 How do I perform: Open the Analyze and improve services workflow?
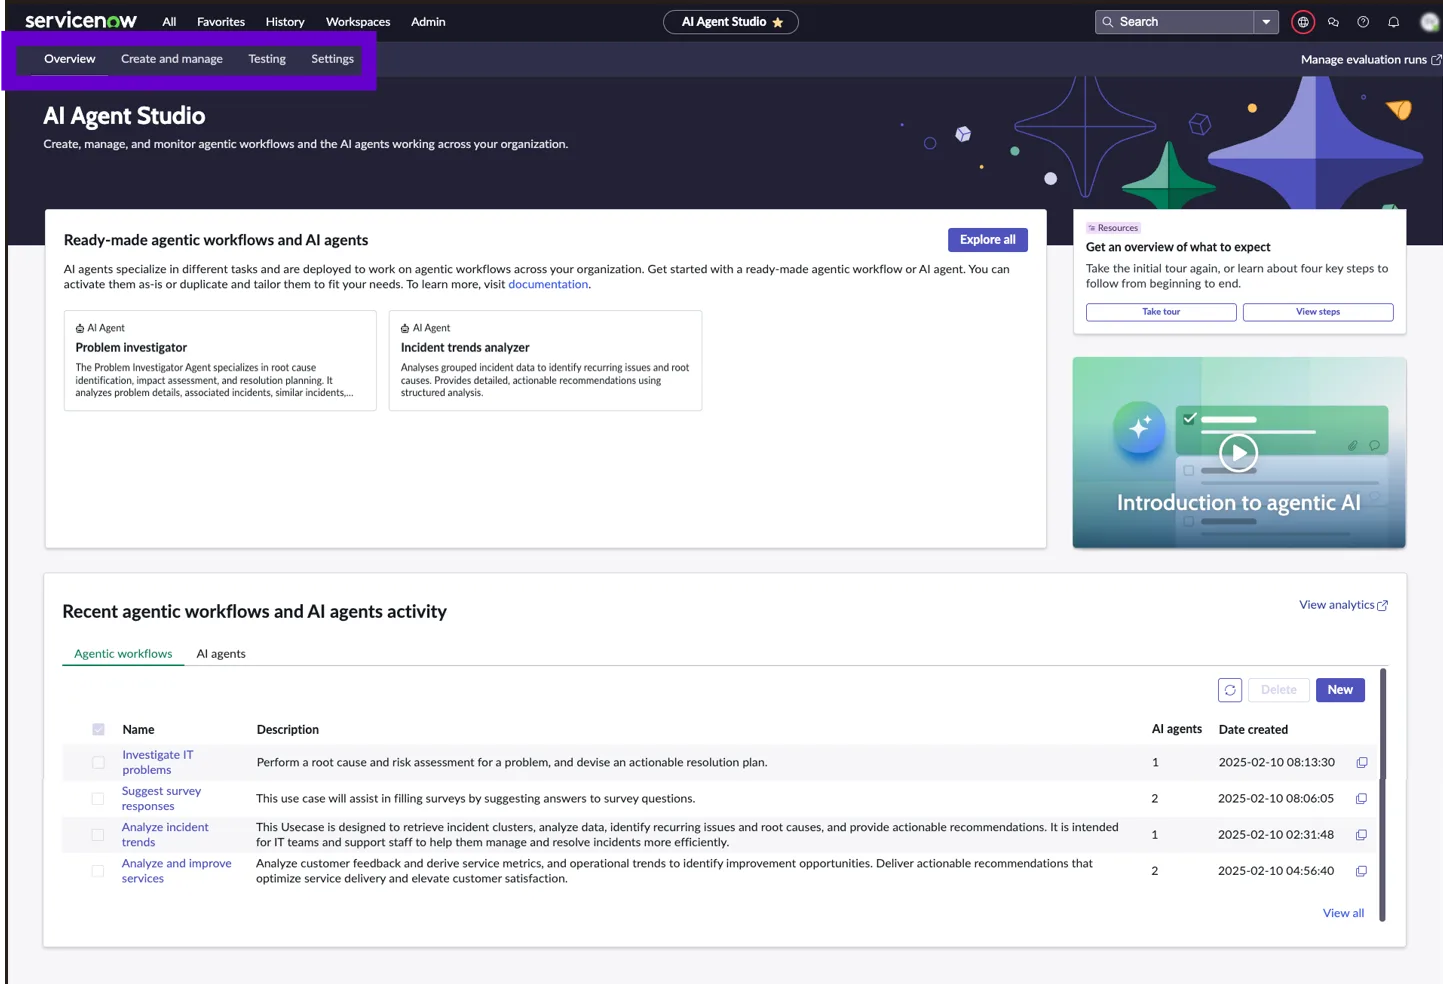[176, 871]
